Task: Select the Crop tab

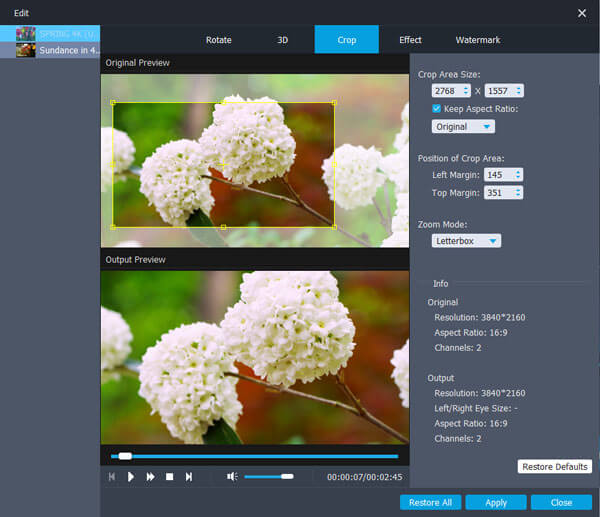Action: (x=347, y=40)
